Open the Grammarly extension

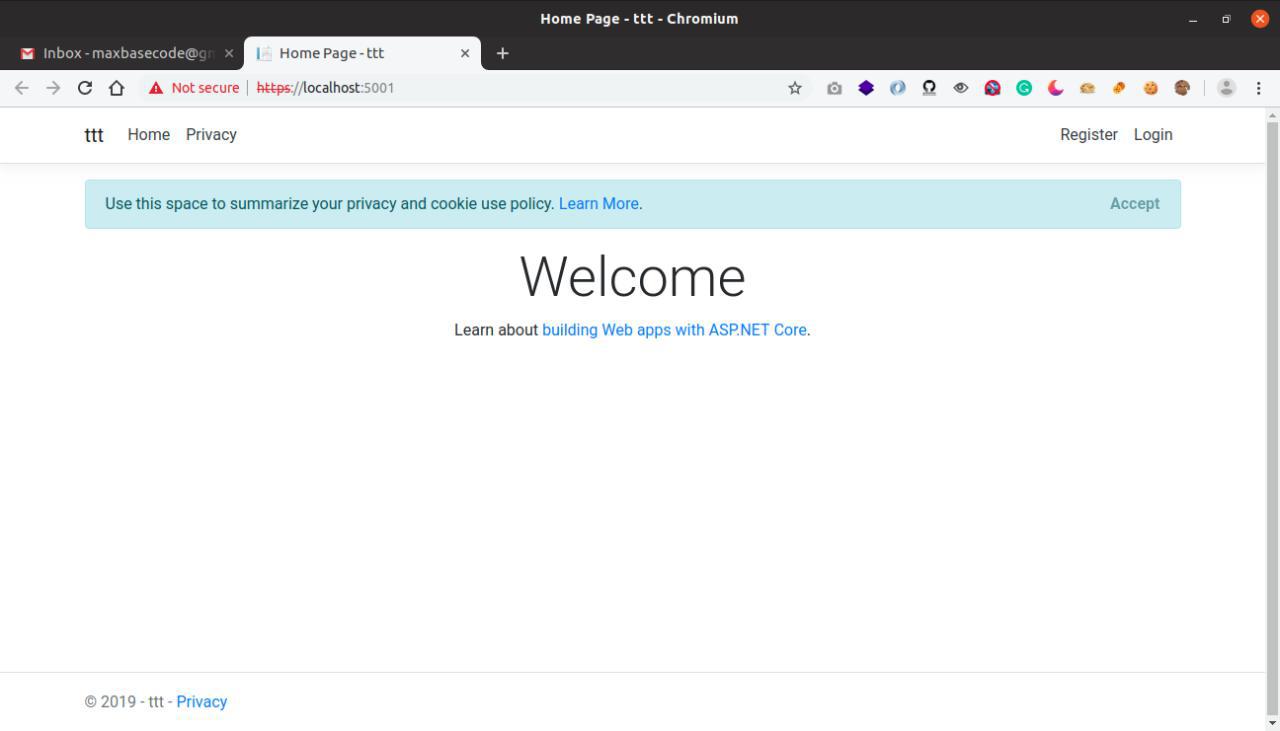(1024, 88)
